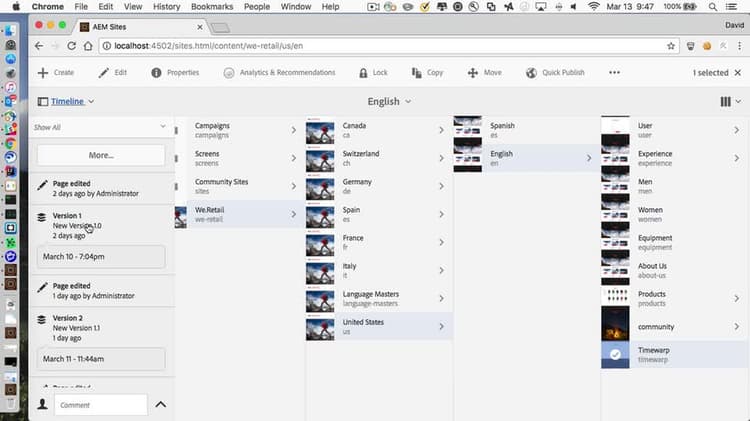Open Analytics & Recommendations

[279, 73]
